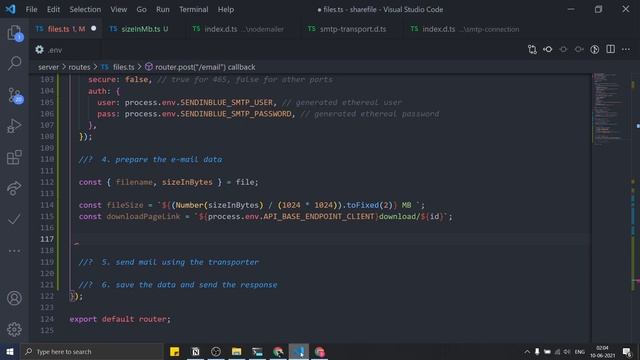Open the Selection menu
The height and width of the screenshot is (360, 640).
(85, 9)
